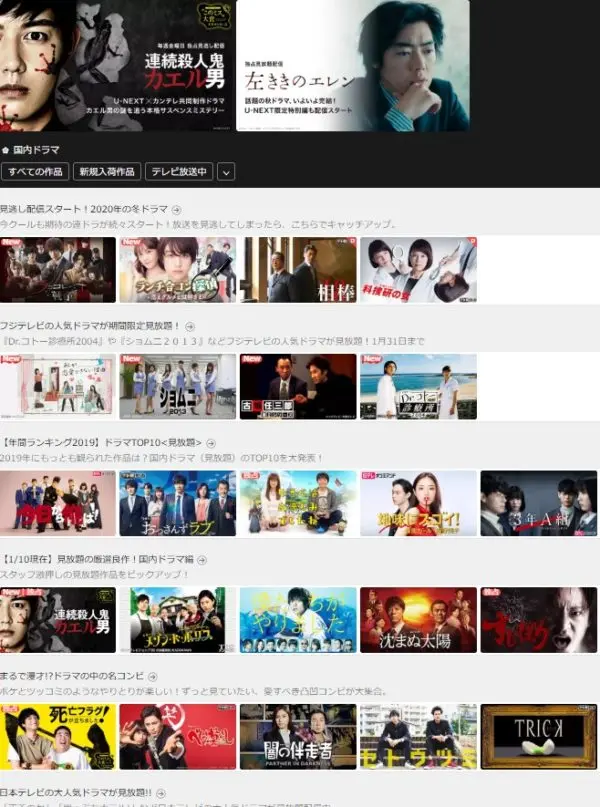Screen dimensions: 600x807
Task: Open the ドラマの中の名コンビ section arrow icon
Action: tap(152, 676)
